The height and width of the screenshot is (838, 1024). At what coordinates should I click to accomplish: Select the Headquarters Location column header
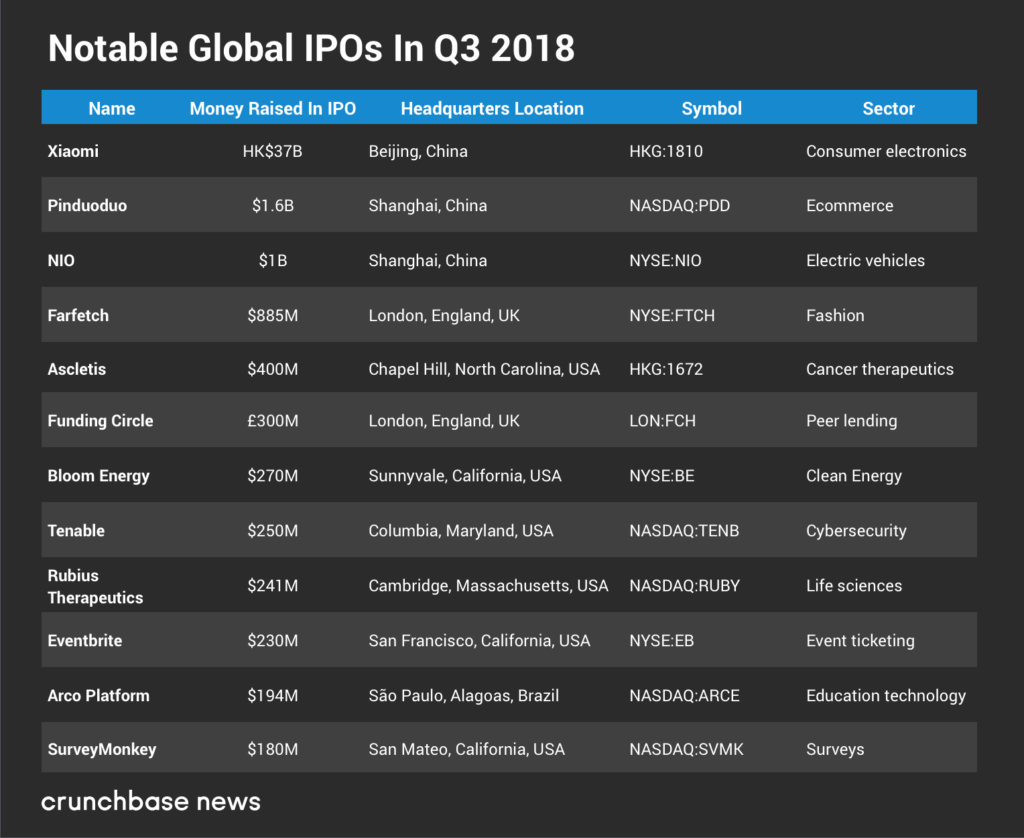tap(491, 108)
